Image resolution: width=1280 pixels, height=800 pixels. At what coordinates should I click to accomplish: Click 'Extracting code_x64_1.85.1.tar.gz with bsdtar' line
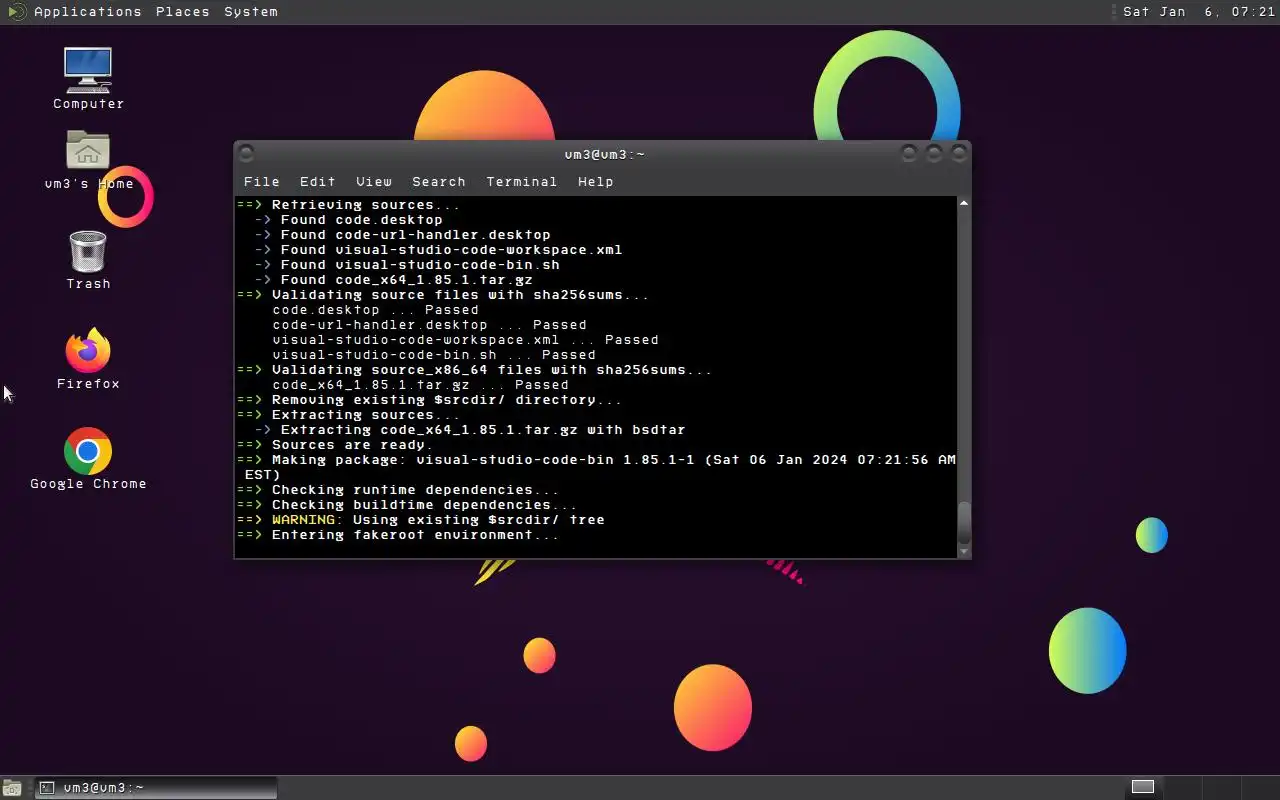tap(470, 430)
